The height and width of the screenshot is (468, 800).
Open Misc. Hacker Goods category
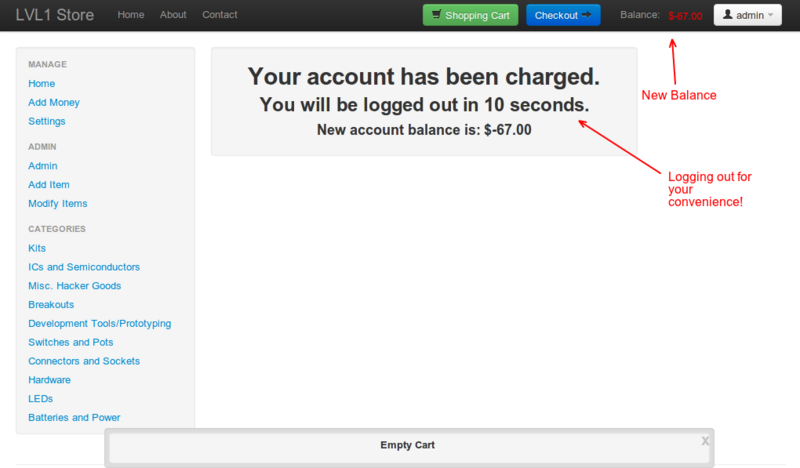(x=75, y=286)
